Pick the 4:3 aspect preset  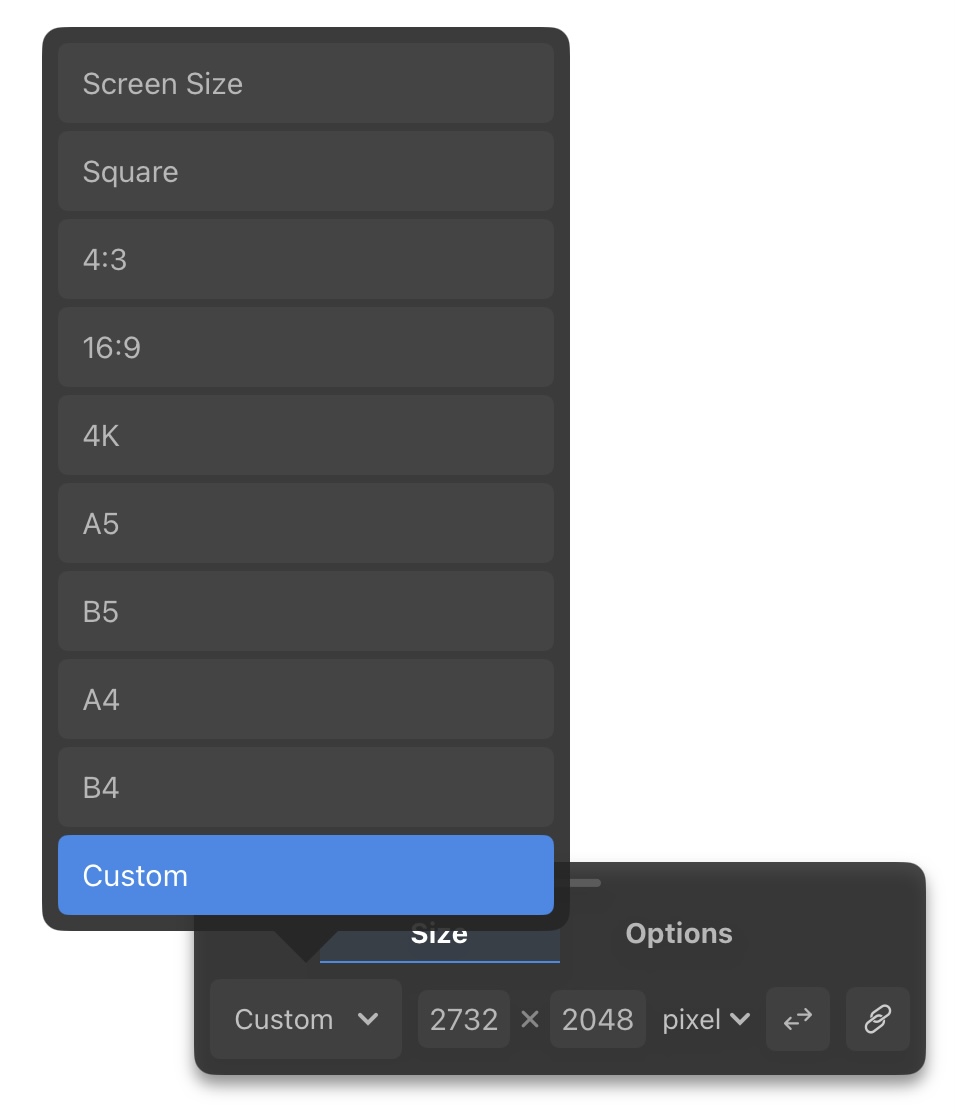(306, 259)
